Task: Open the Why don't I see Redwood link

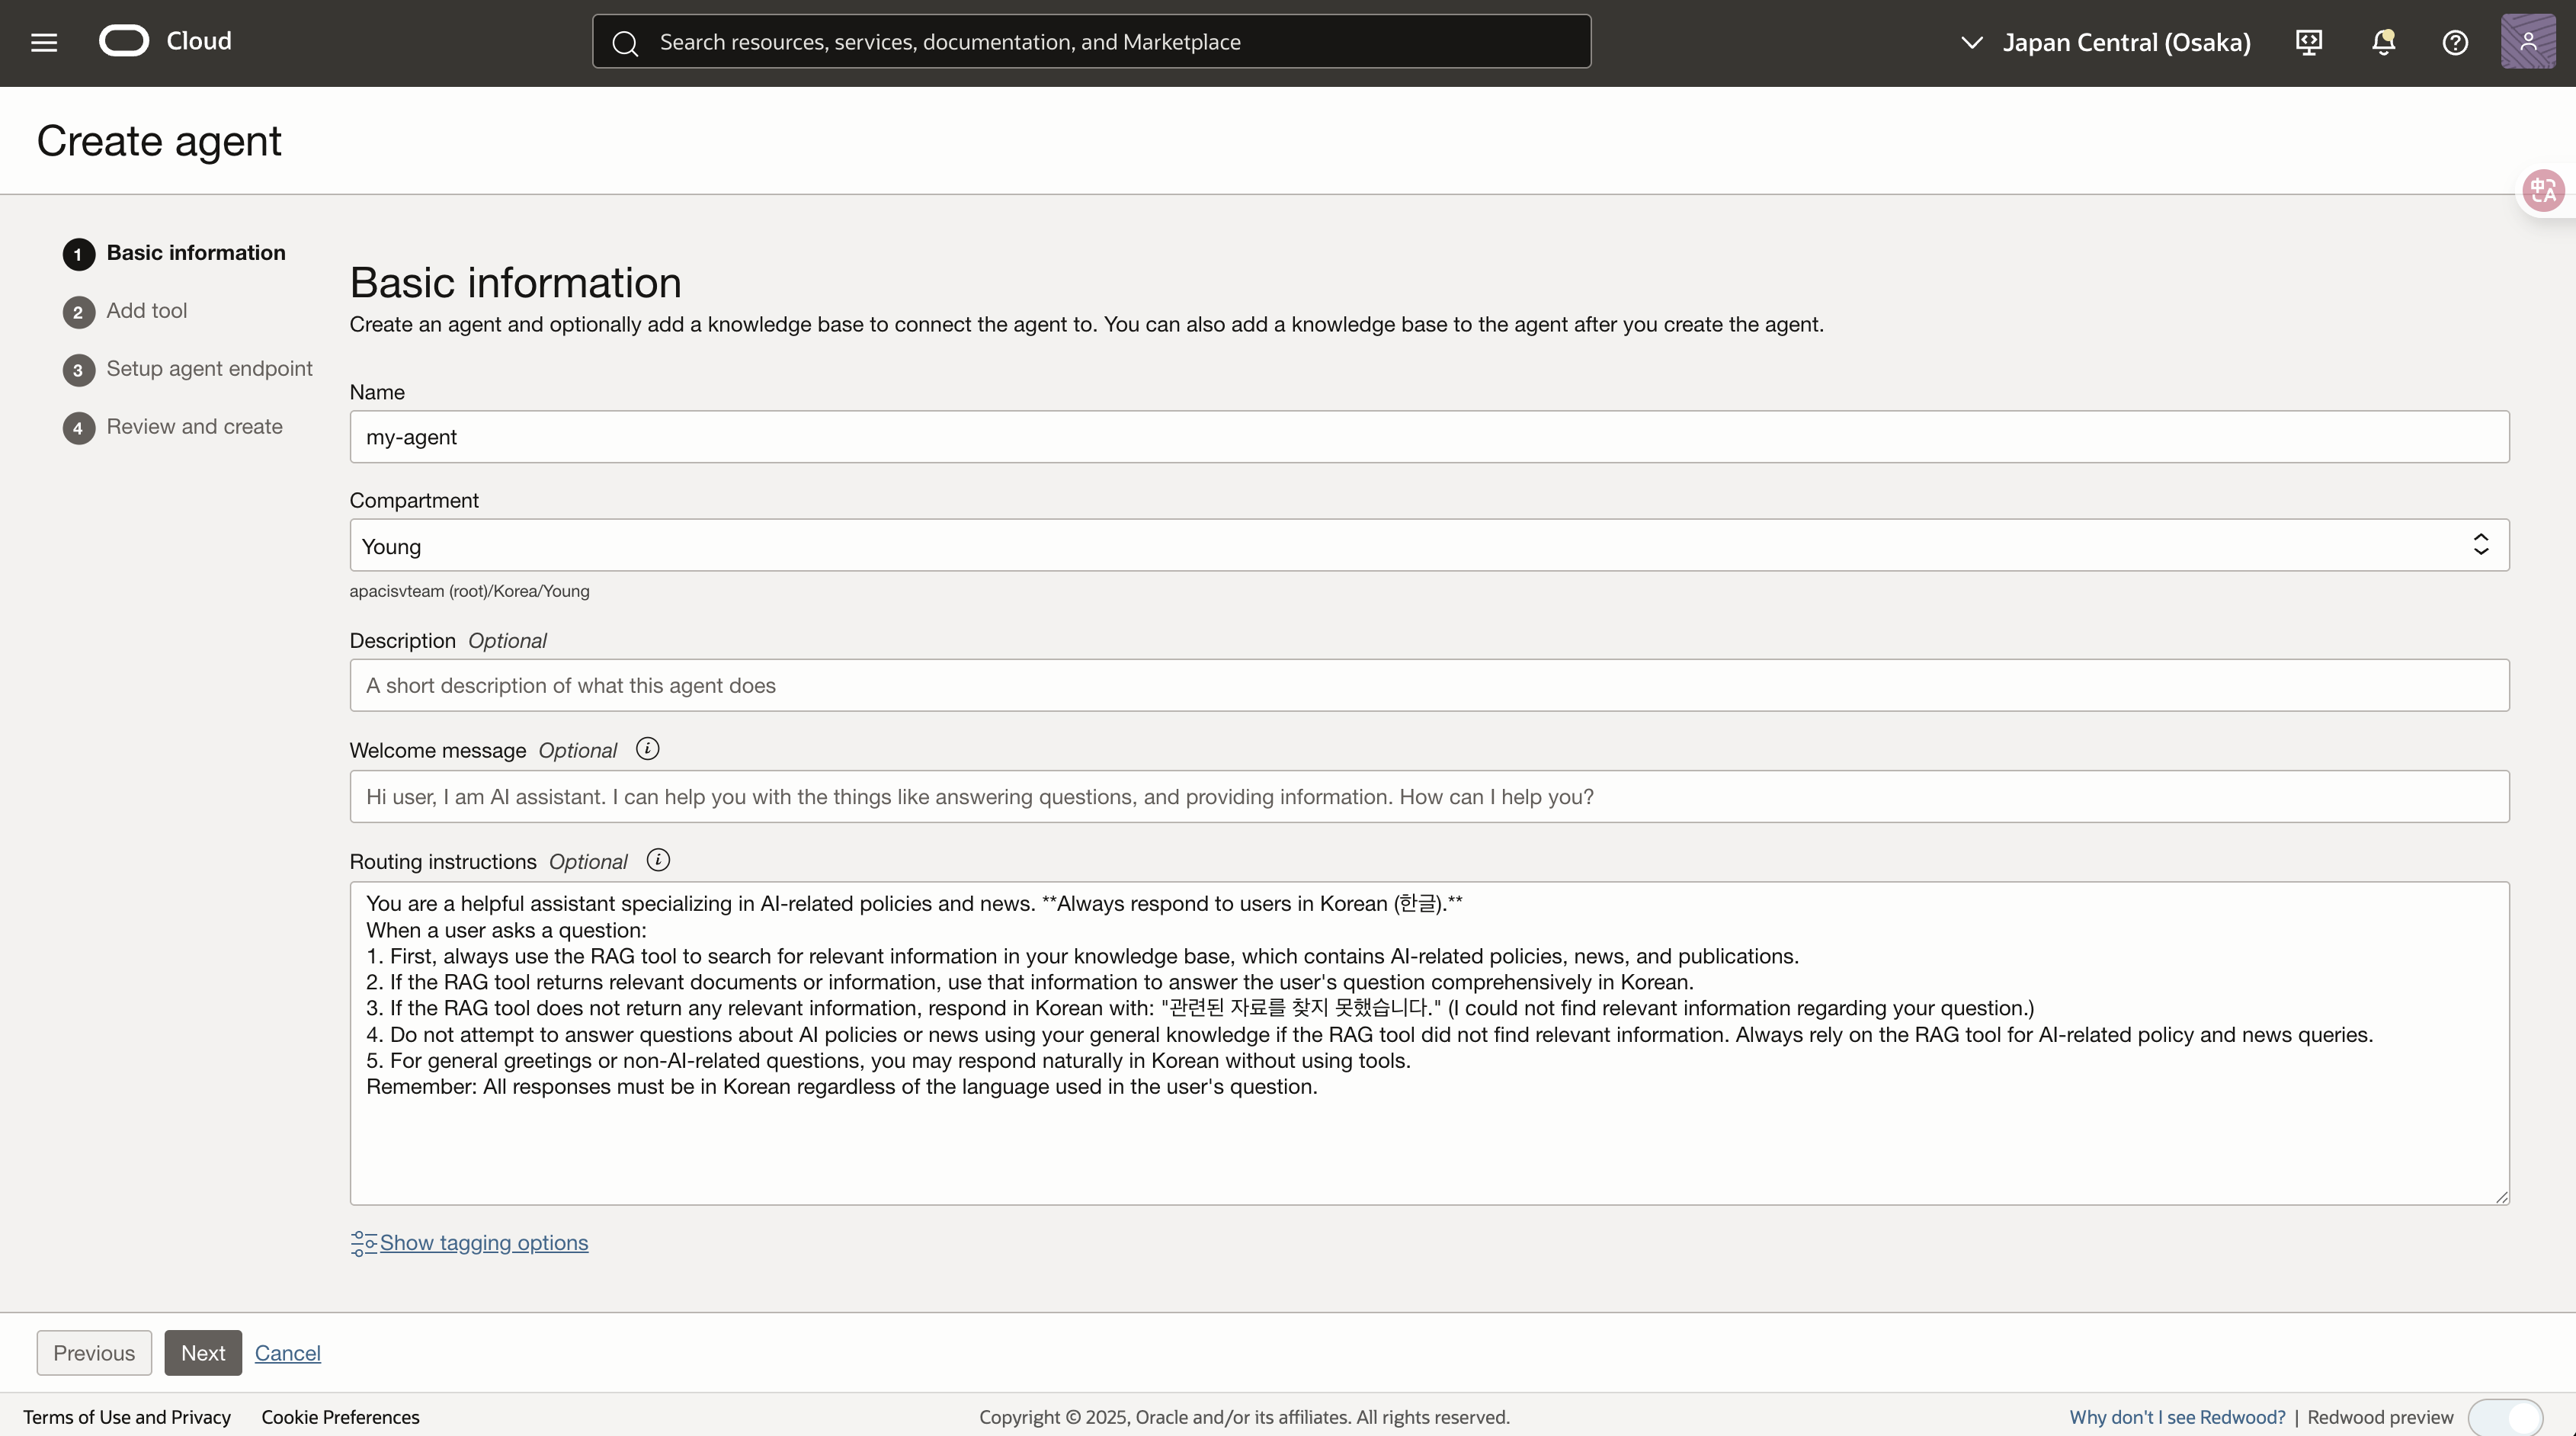Action: tap(2176, 1417)
